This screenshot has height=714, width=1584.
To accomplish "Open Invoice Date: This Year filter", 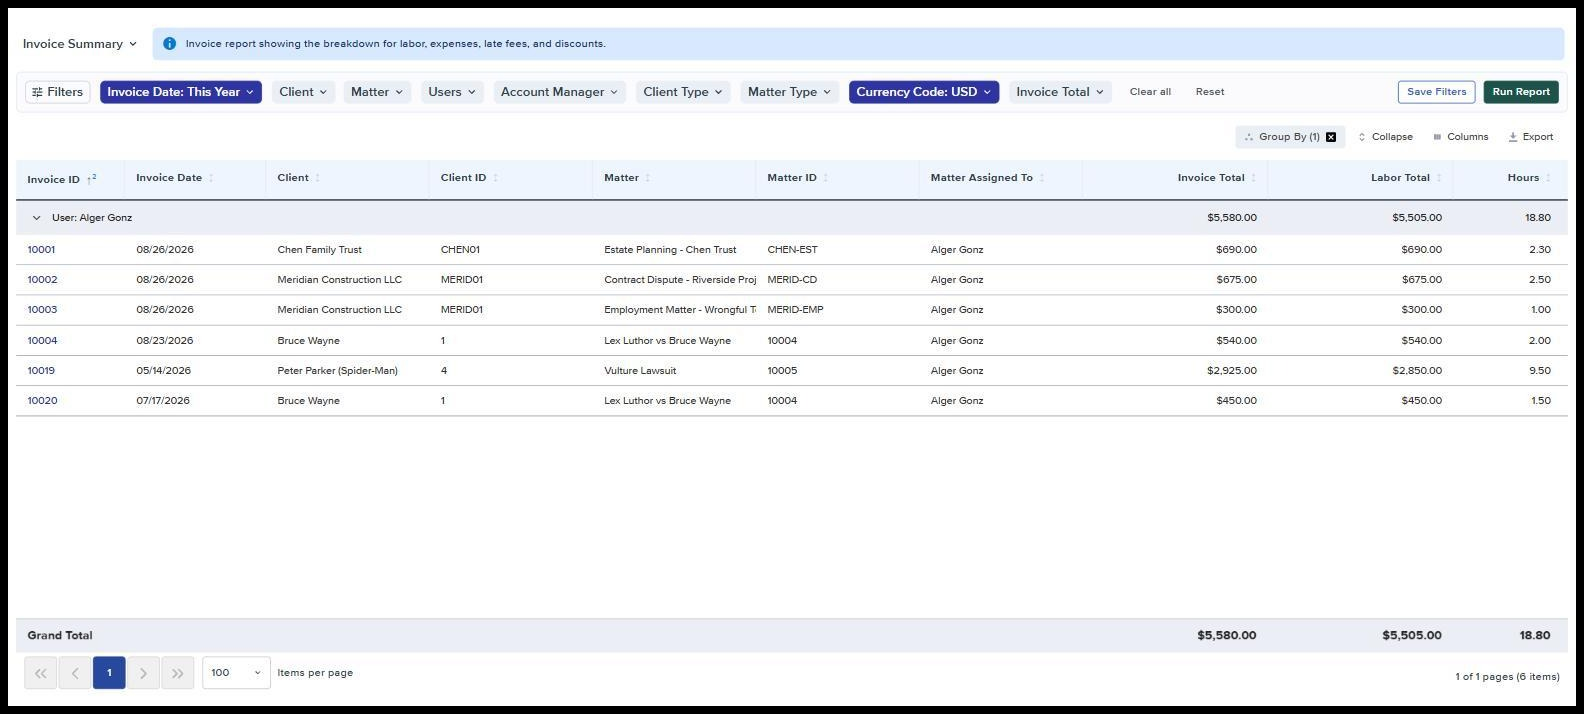I will [181, 92].
